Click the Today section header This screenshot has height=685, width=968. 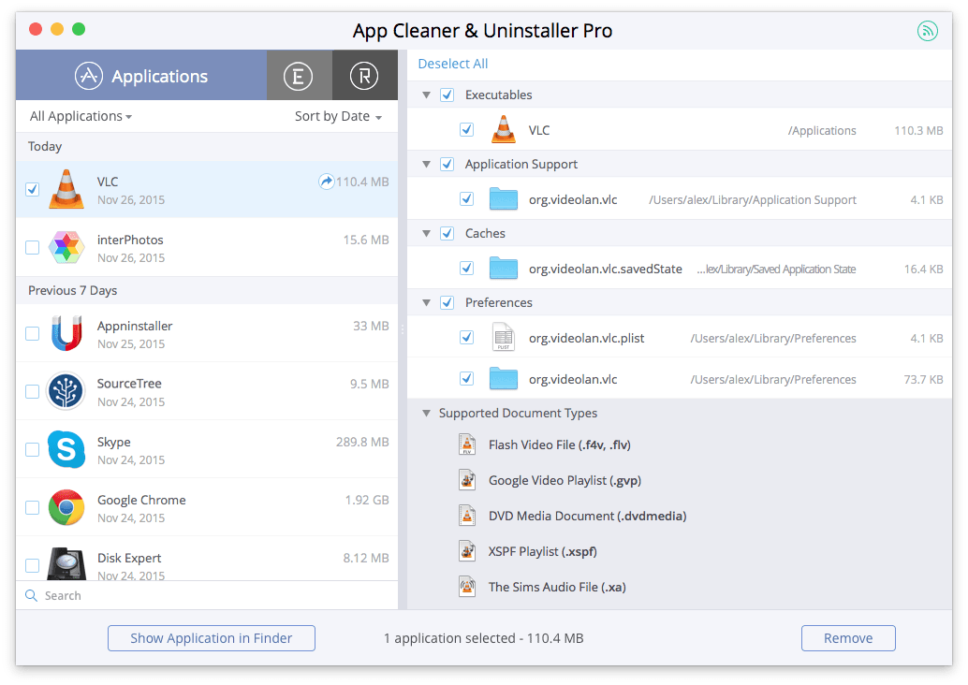tap(207, 147)
